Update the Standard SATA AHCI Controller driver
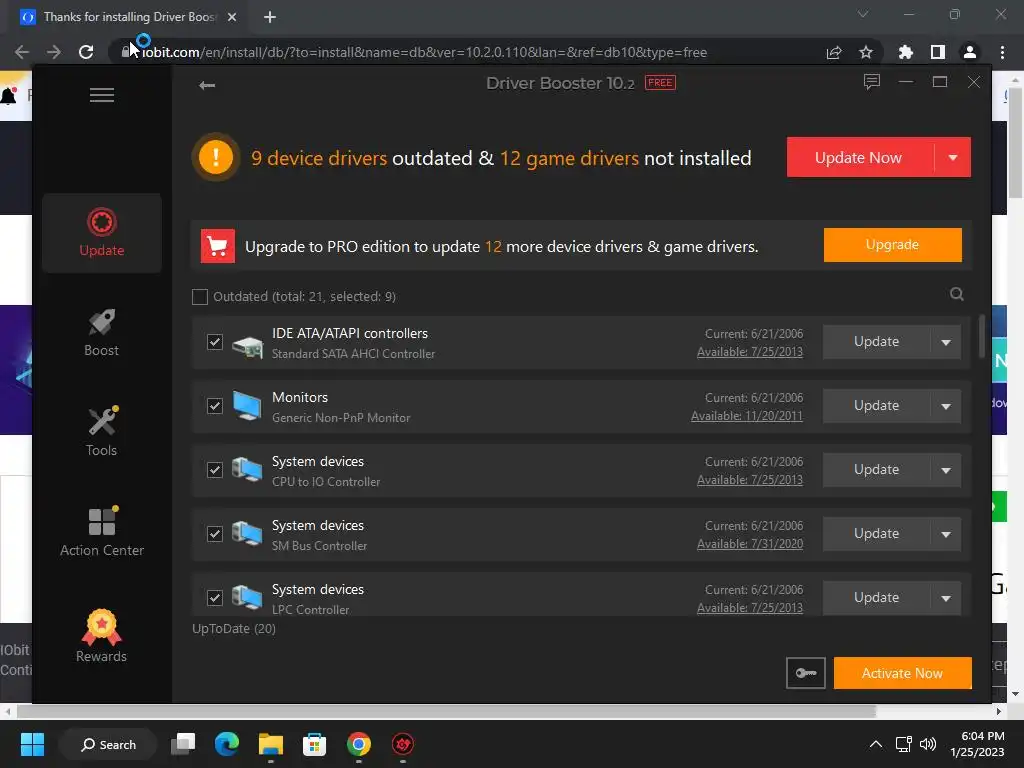The image size is (1024, 768). [876, 342]
